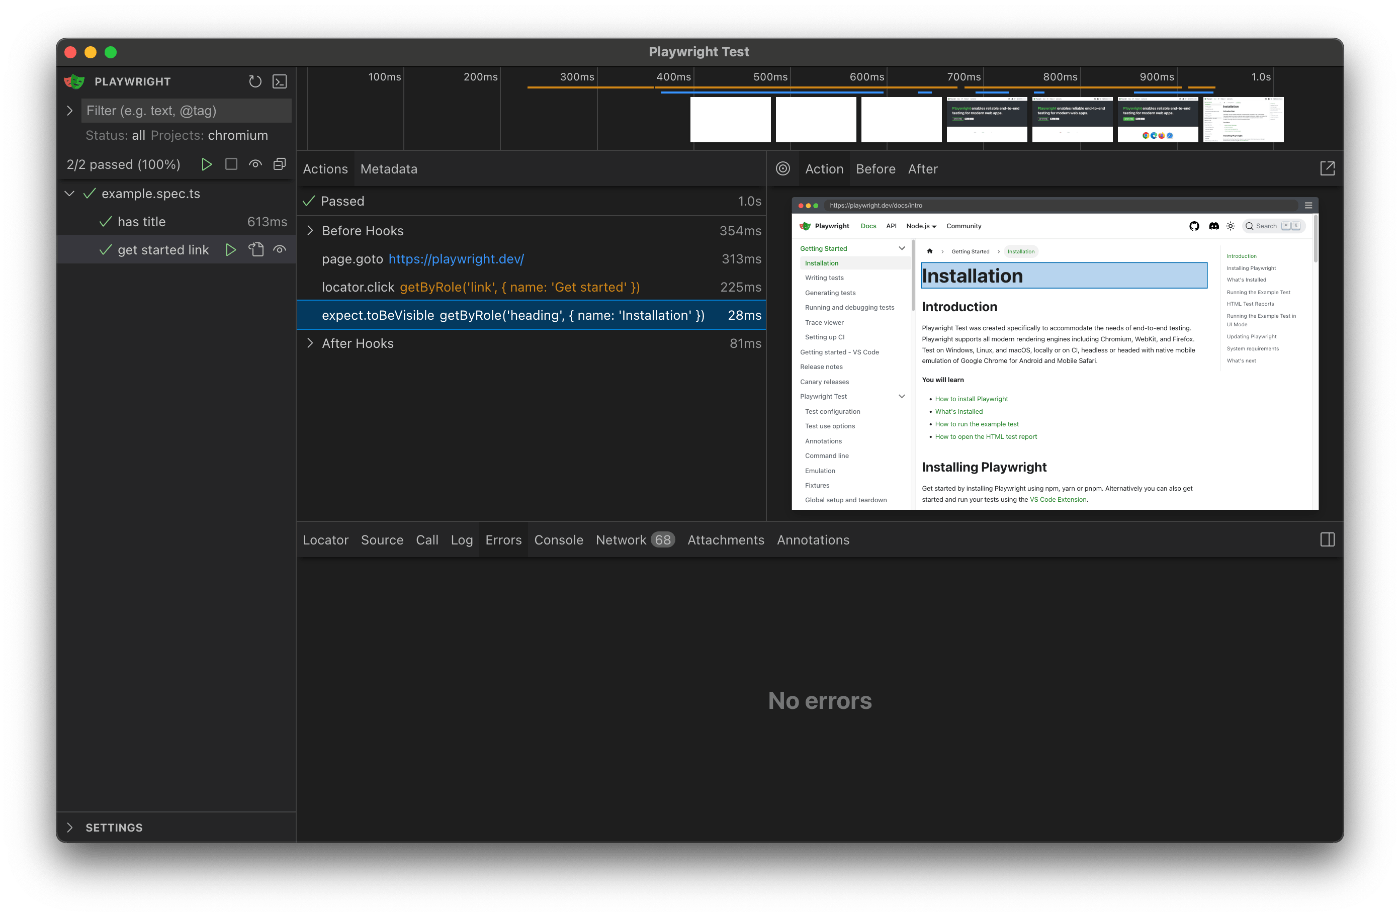Select the 'get started link' test row
1400x917 pixels.
(x=176, y=250)
